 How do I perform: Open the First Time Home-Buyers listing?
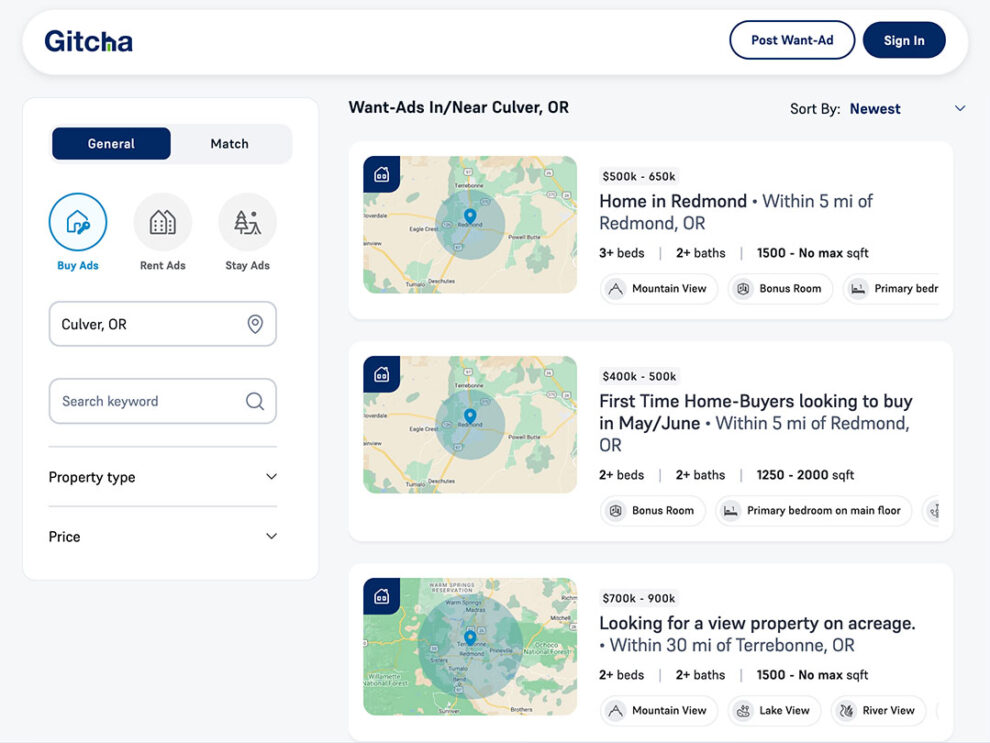click(x=755, y=402)
